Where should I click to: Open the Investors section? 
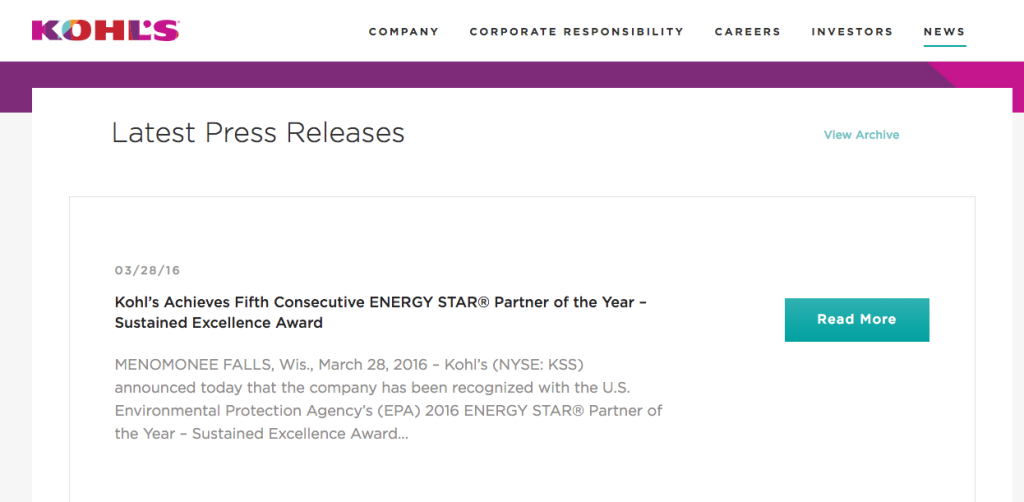(852, 31)
